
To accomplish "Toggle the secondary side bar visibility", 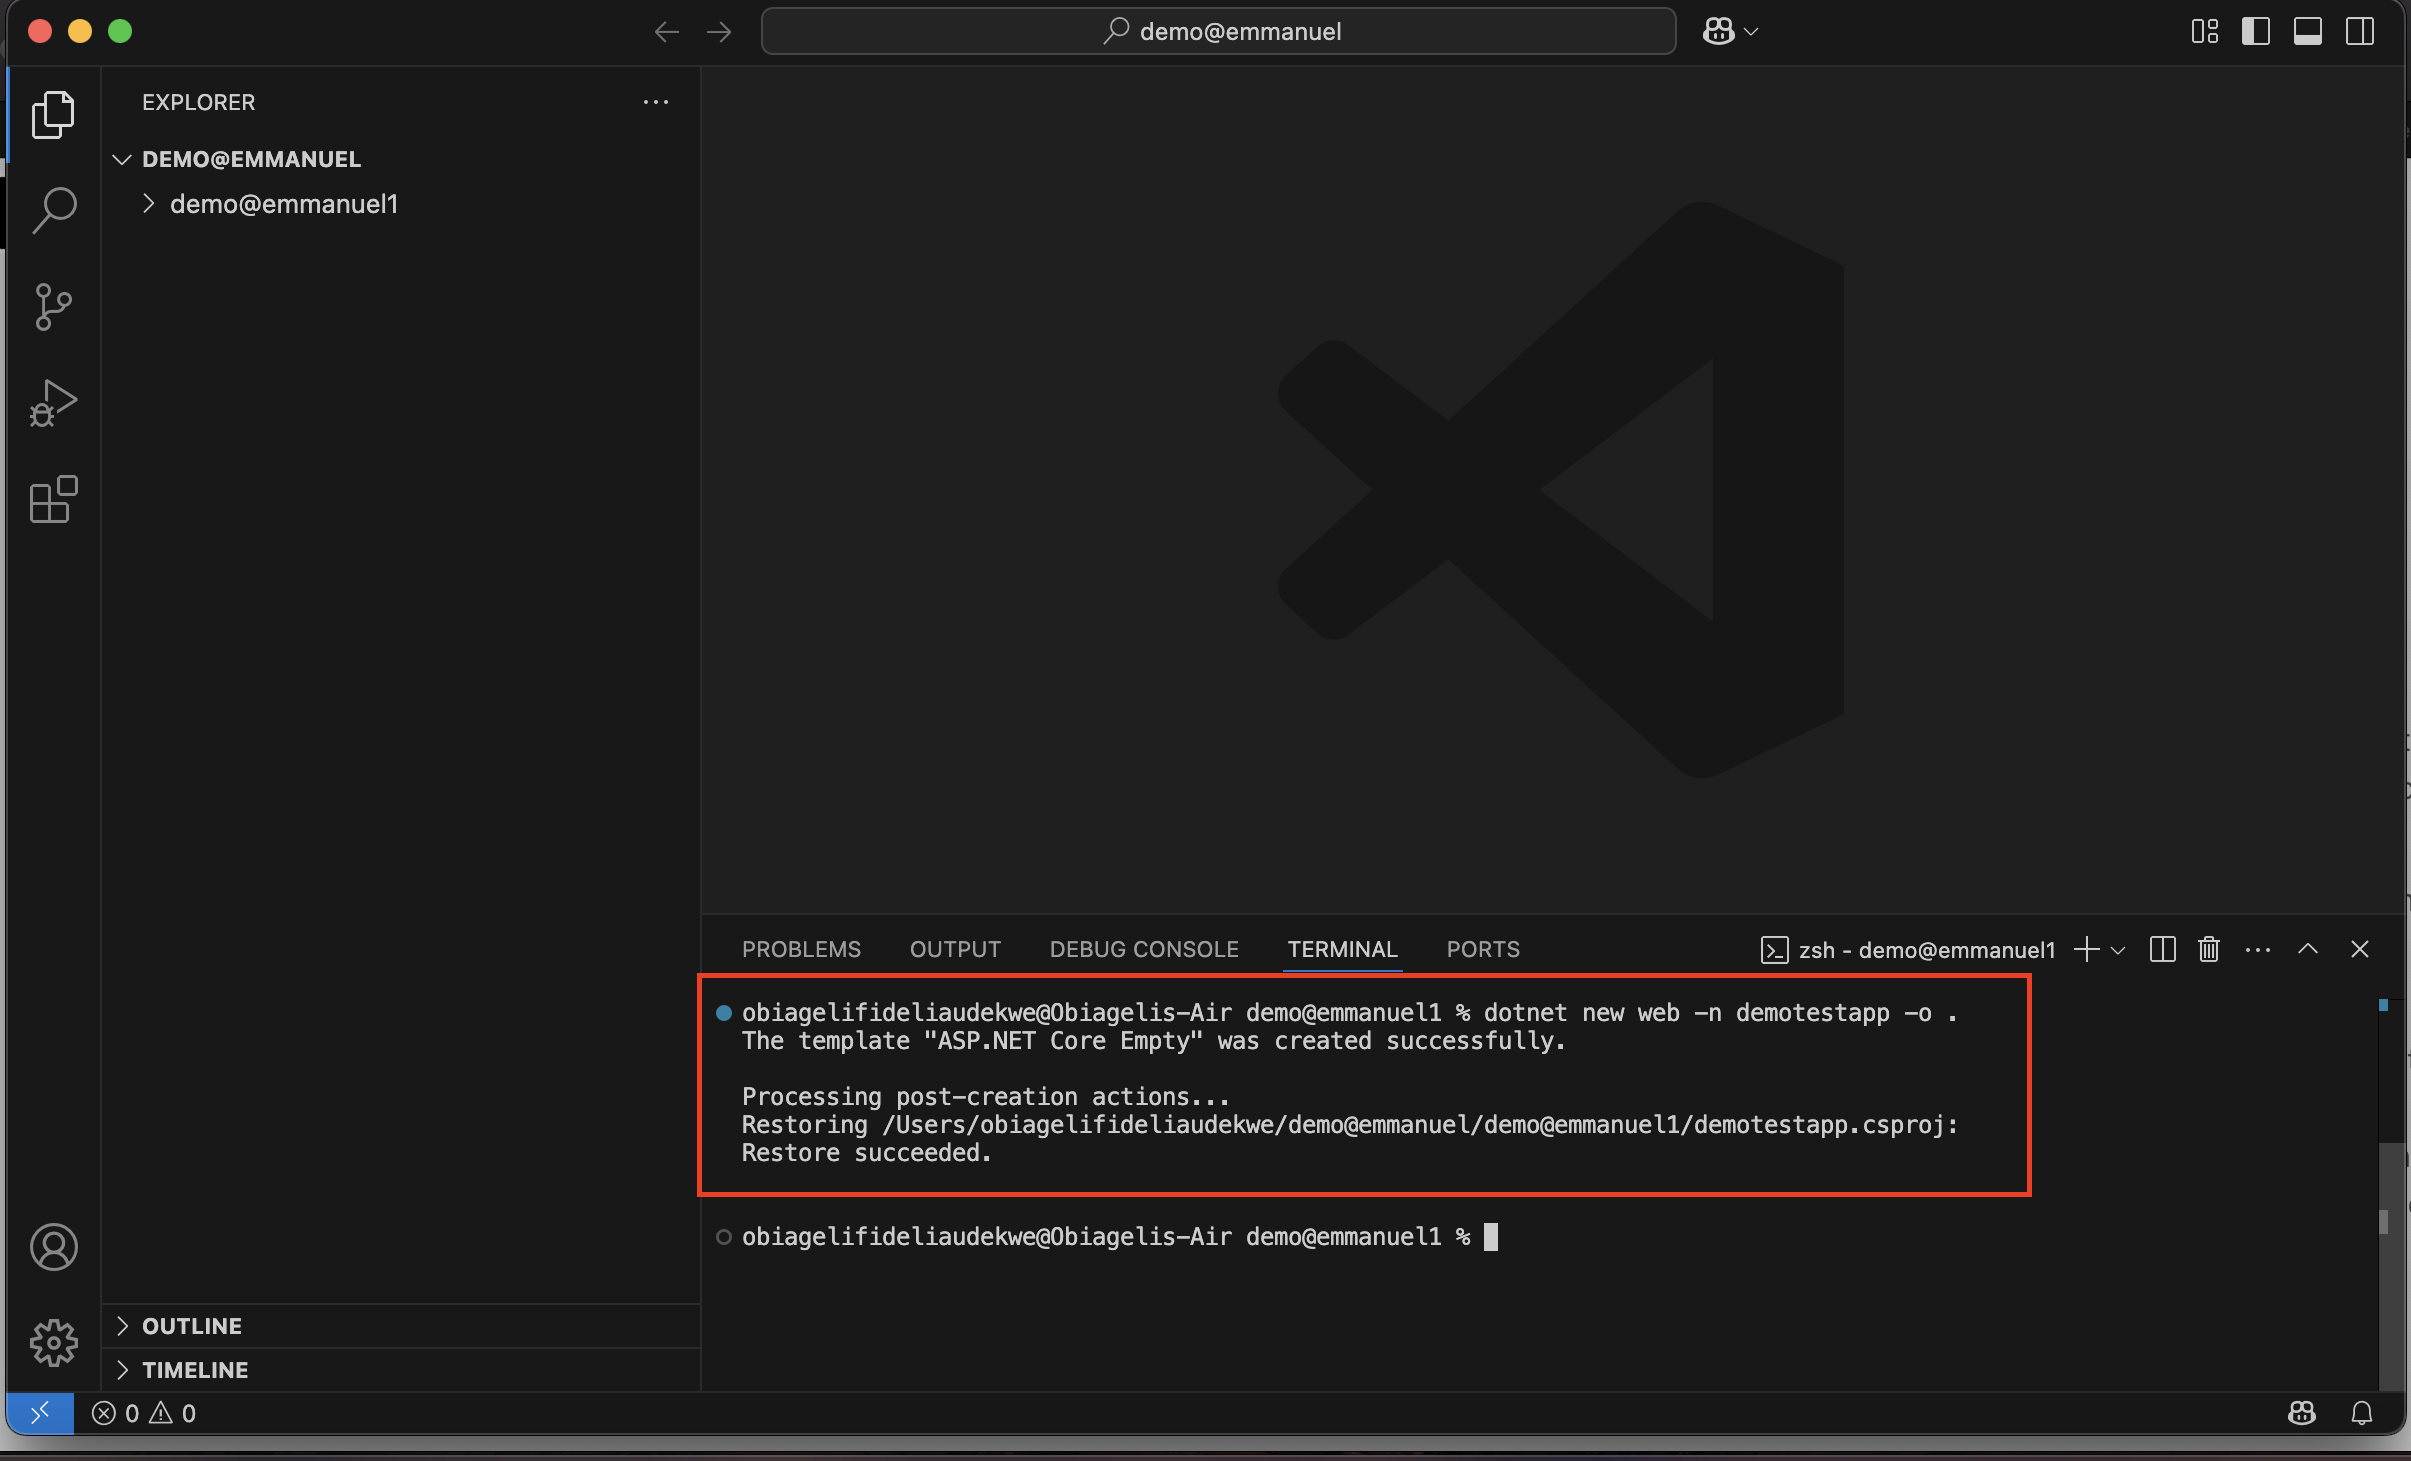I will pyautogui.click(x=2360, y=32).
